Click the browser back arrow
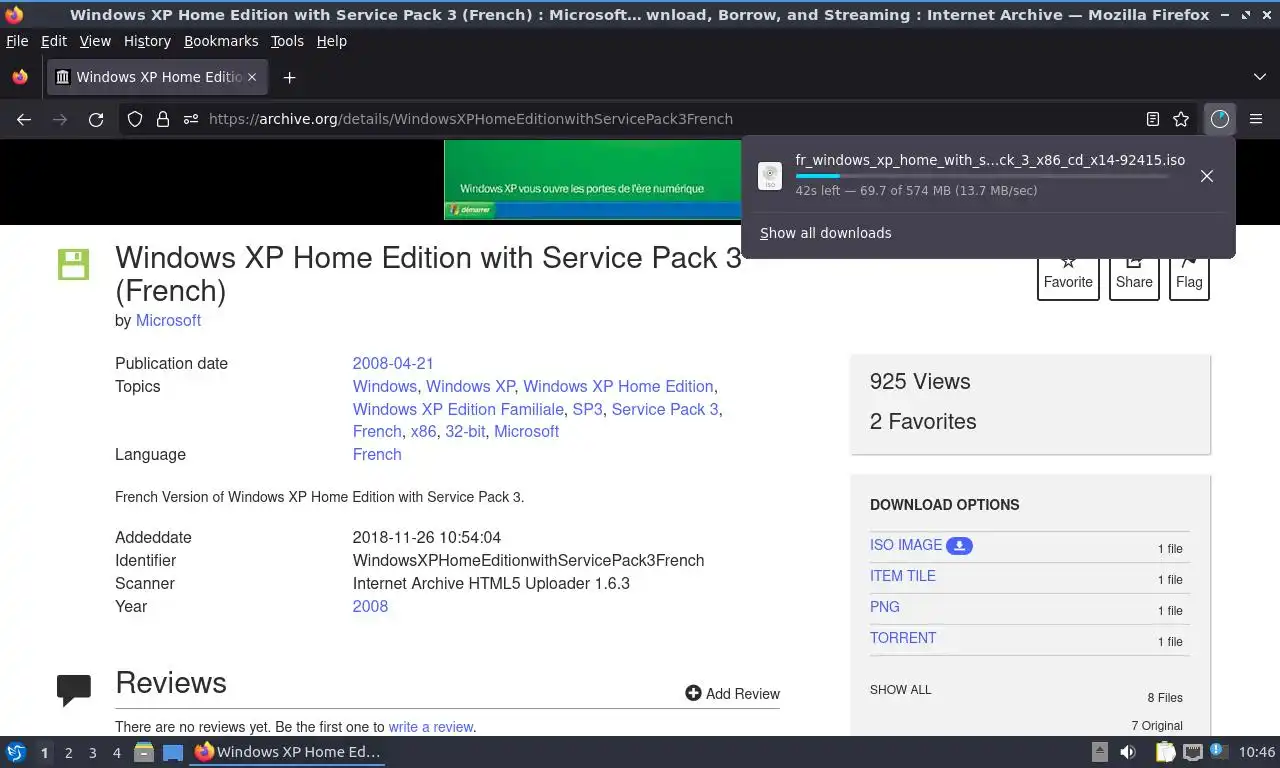 click(x=24, y=119)
